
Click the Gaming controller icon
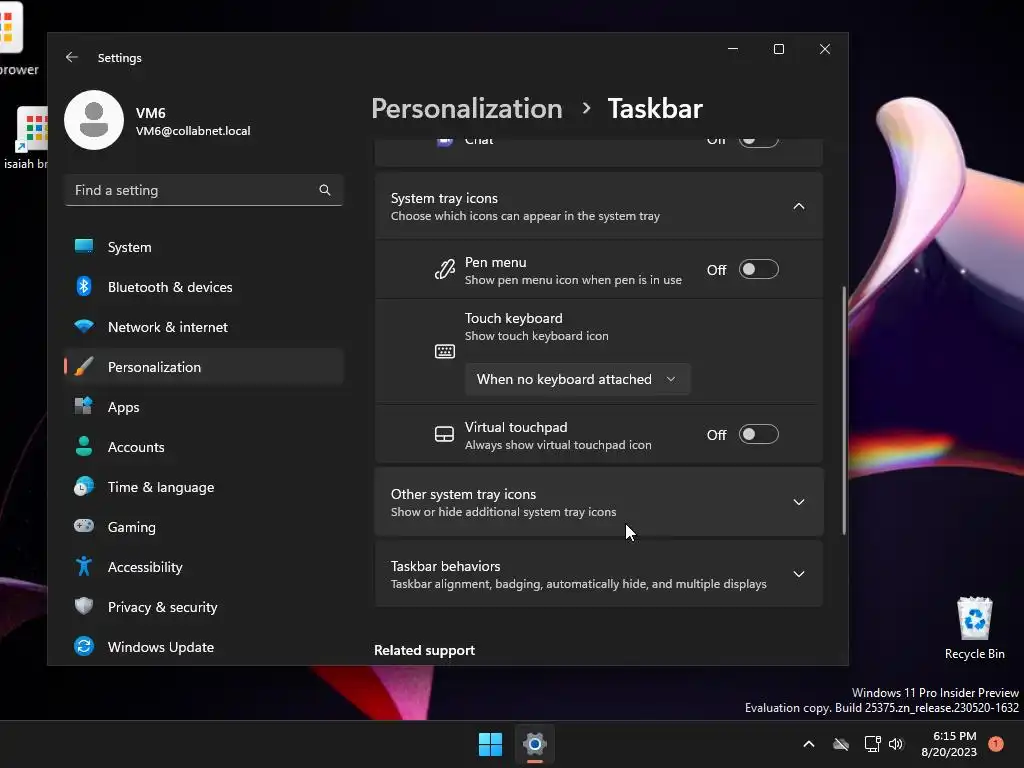84,526
